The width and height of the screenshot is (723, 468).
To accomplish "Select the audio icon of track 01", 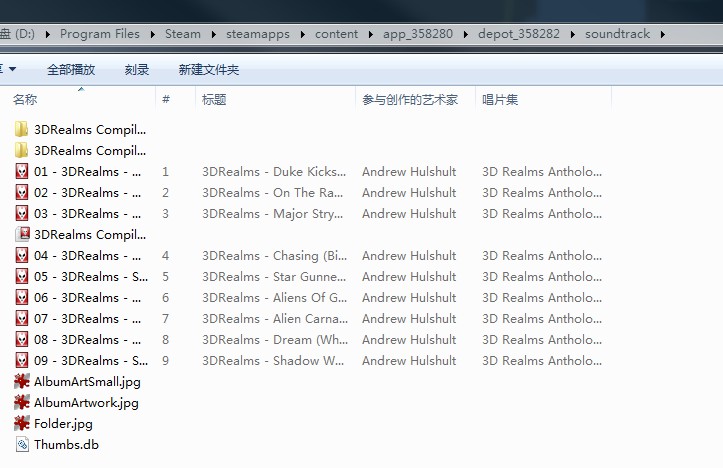I will tap(22, 172).
